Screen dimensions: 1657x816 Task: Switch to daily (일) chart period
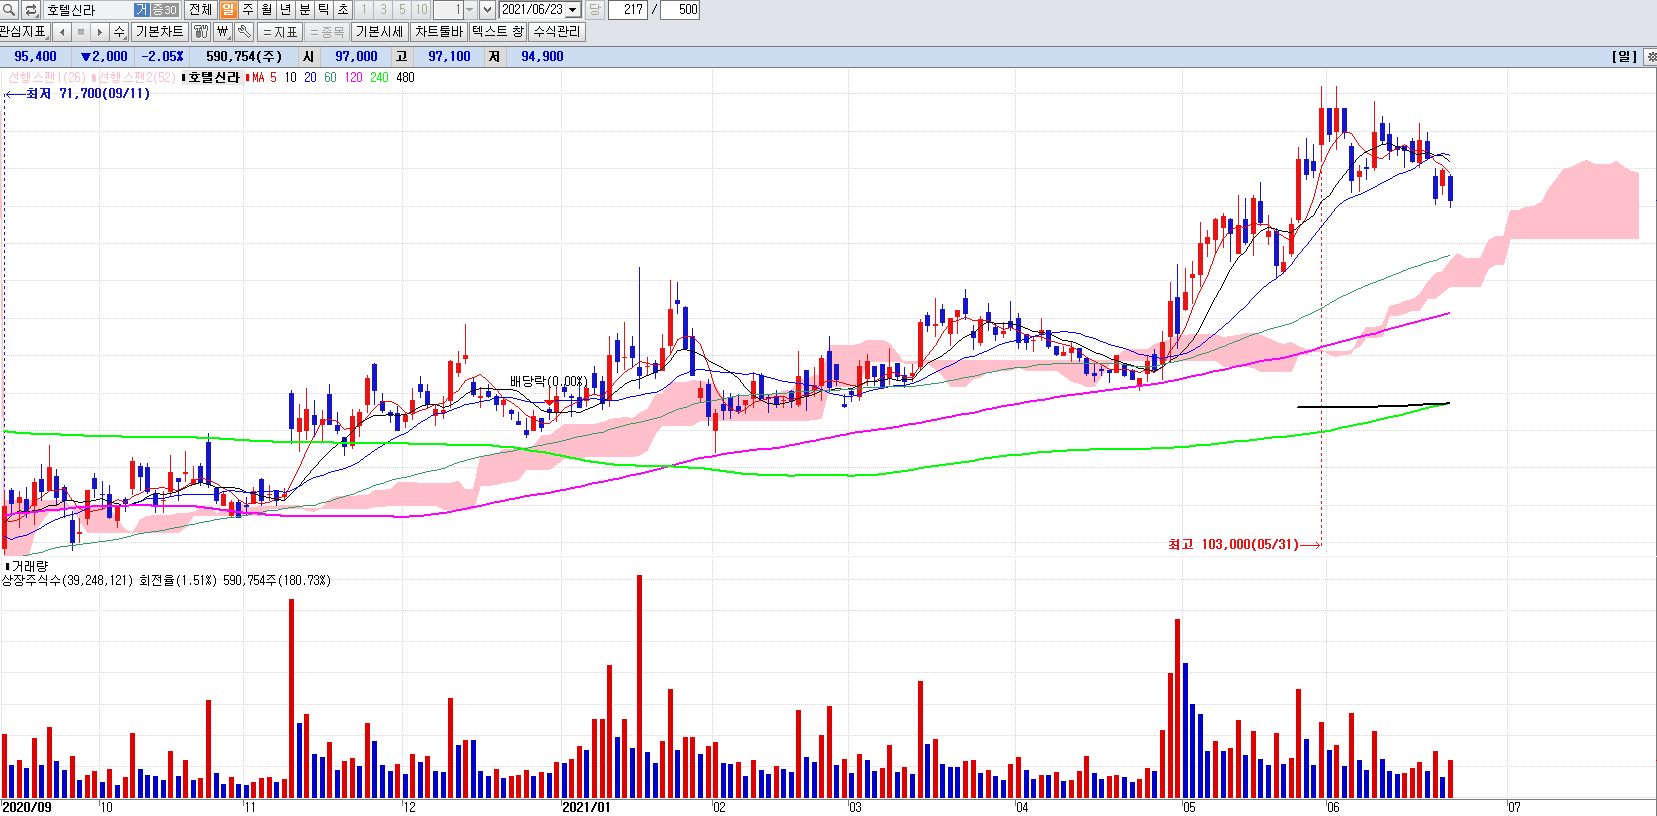[228, 10]
